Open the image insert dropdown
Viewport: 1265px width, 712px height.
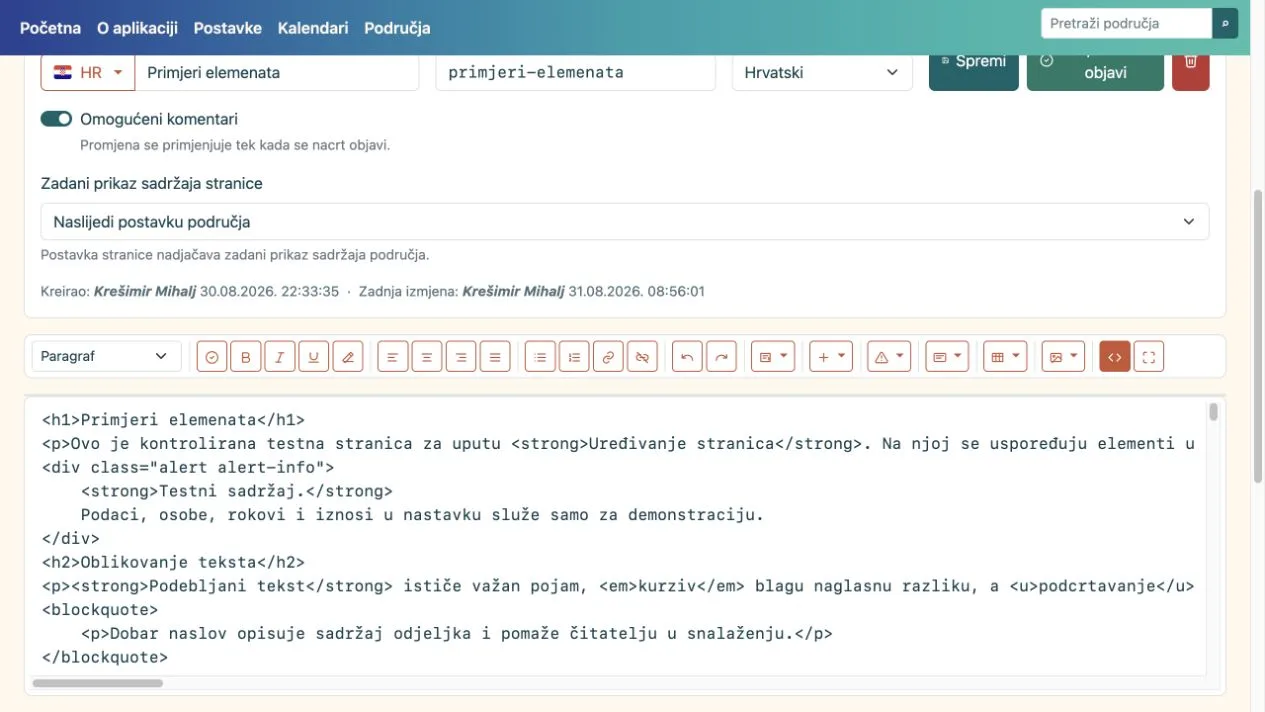point(1063,357)
